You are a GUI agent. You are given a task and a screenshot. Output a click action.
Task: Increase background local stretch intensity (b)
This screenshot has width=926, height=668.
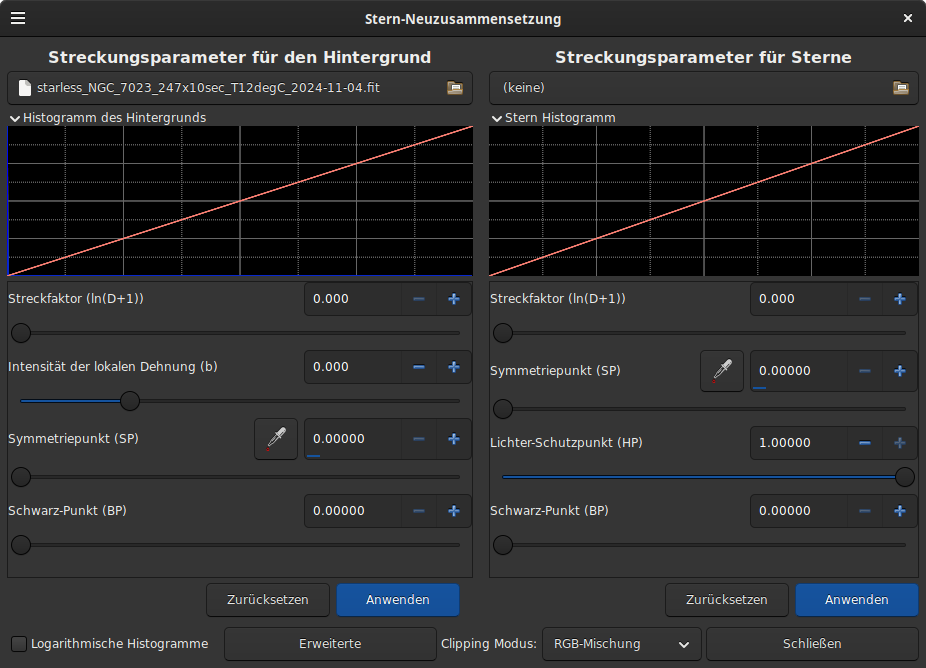point(453,367)
